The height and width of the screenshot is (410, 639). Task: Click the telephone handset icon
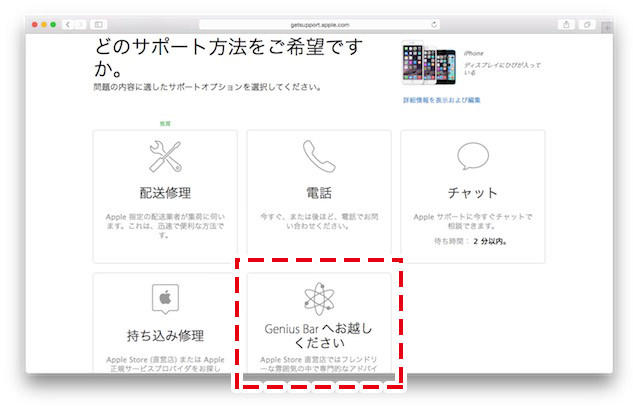pos(319,157)
